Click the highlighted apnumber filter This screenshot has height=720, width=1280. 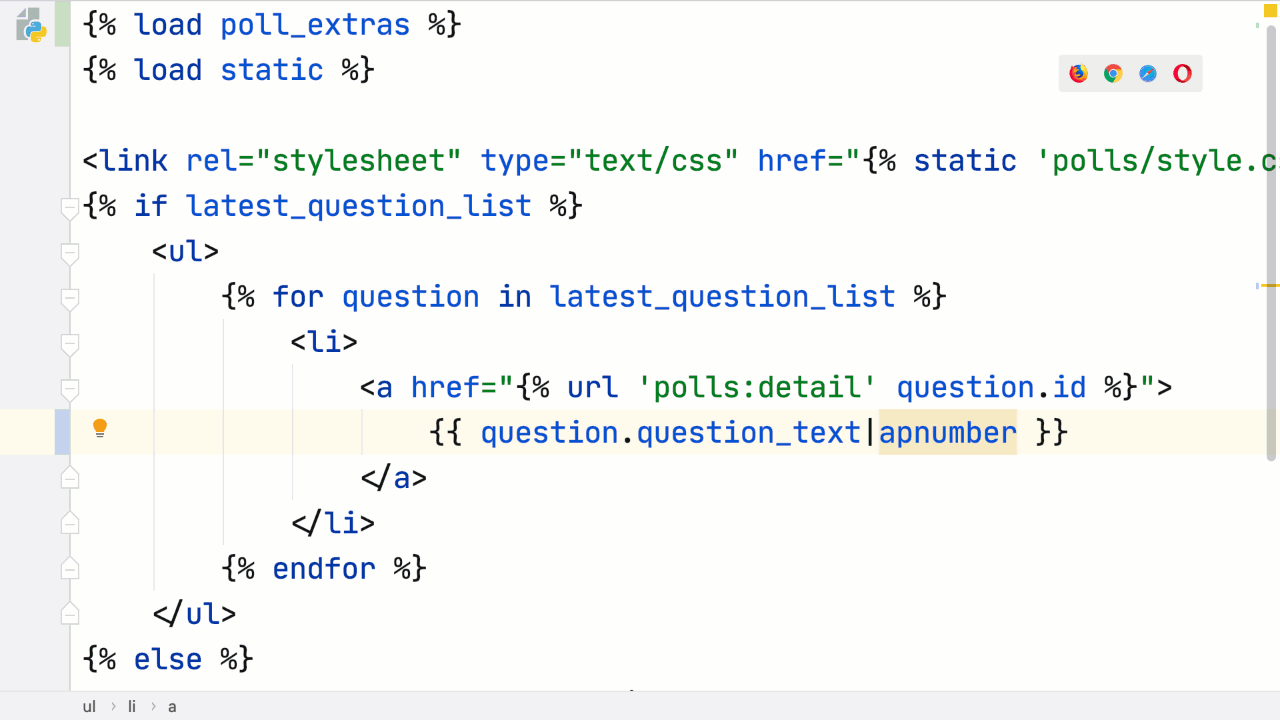tap(948, 433)
